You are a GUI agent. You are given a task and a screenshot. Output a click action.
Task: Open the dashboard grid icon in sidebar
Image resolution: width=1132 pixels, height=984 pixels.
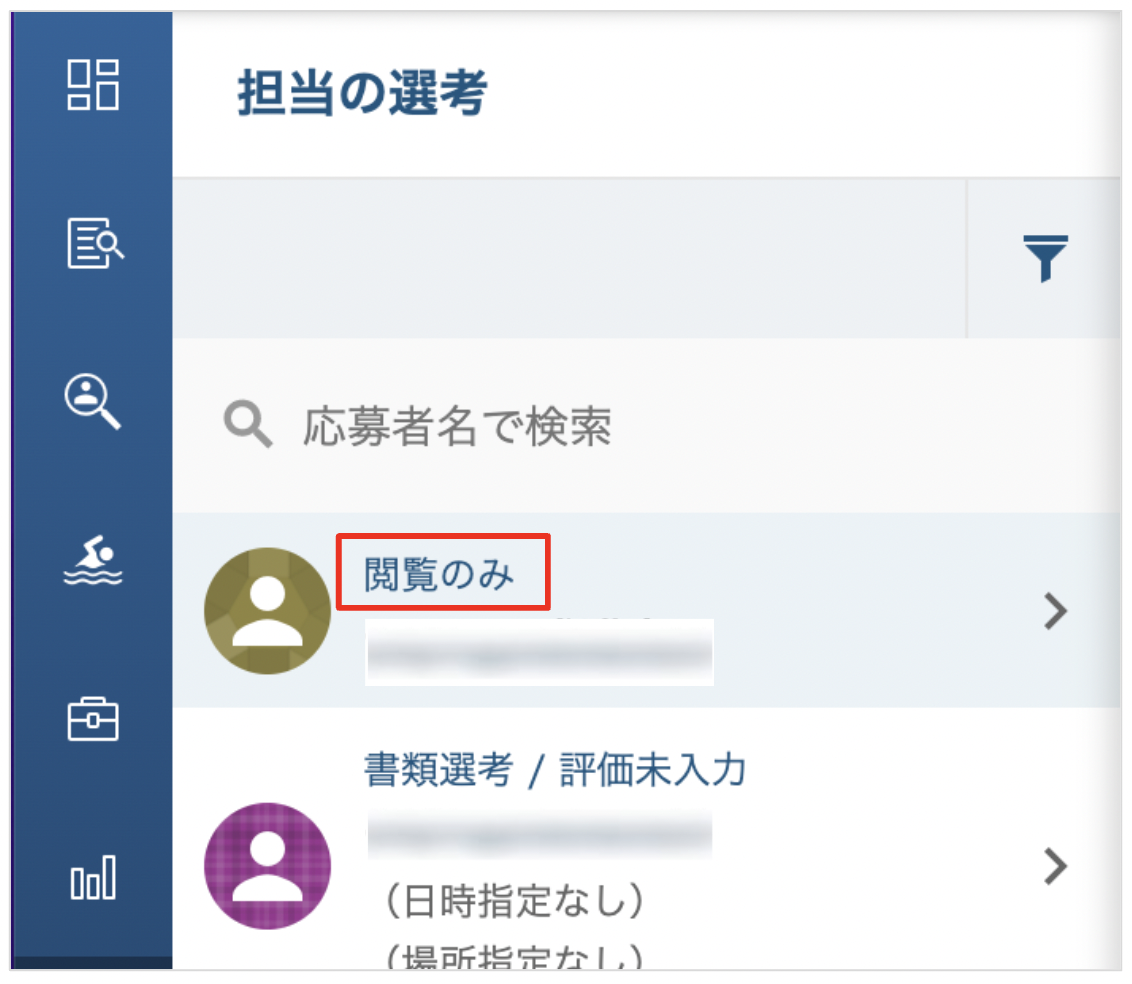click(92, 84)
